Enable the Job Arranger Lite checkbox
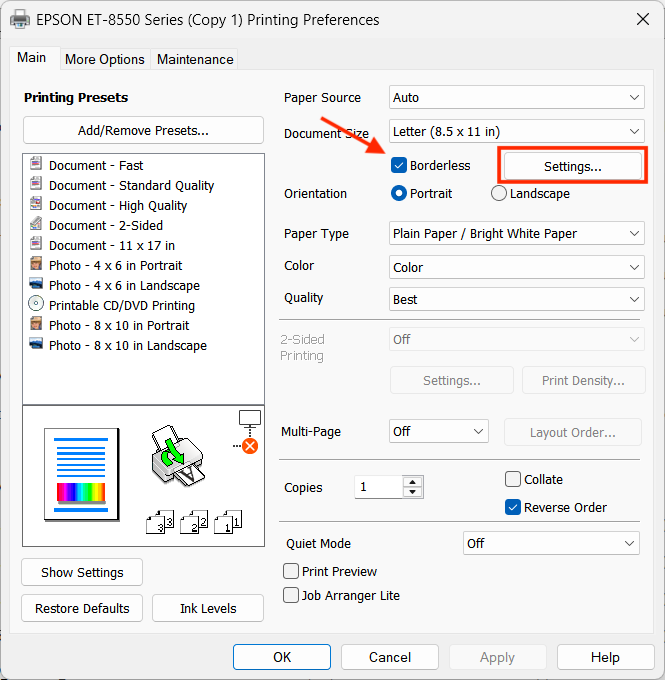 pyautogui.click(x=291, y=595)
